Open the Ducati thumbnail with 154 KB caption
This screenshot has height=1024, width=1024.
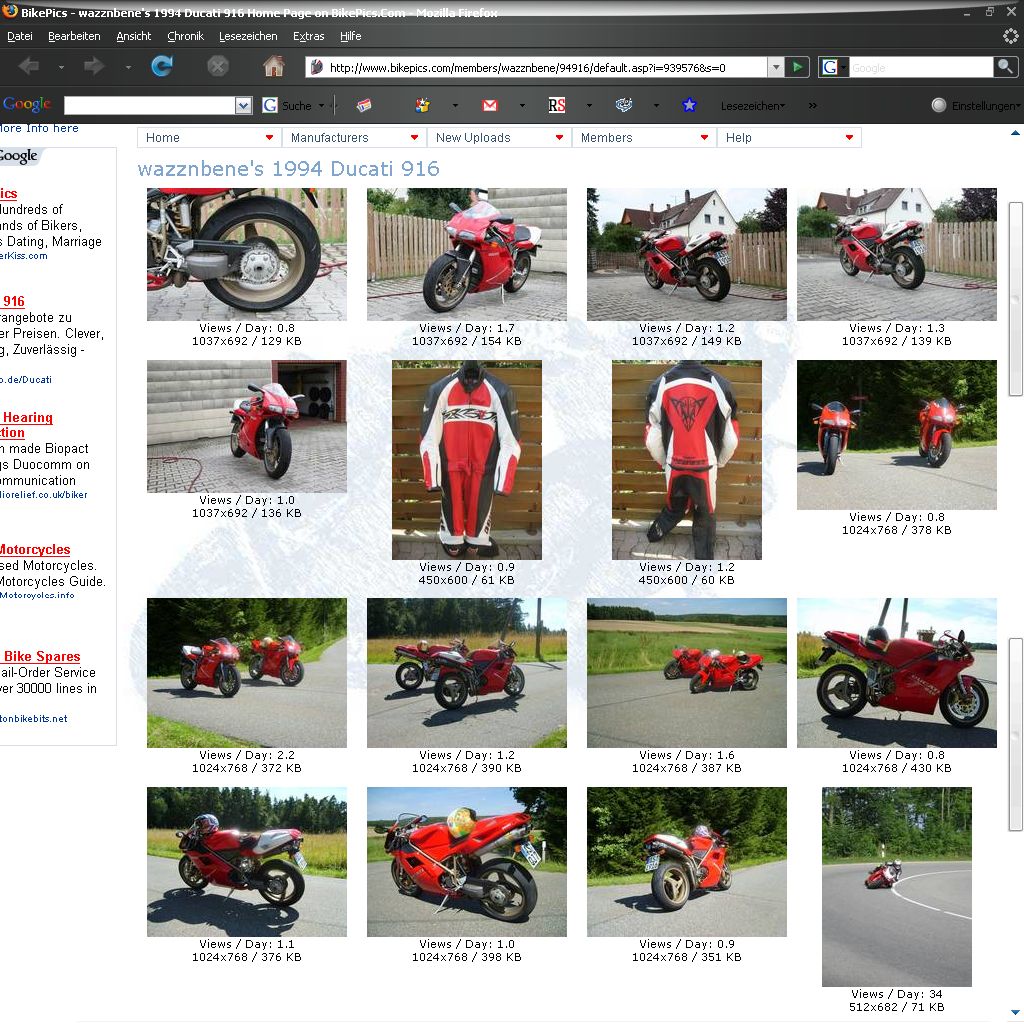(x=467, y=254)
